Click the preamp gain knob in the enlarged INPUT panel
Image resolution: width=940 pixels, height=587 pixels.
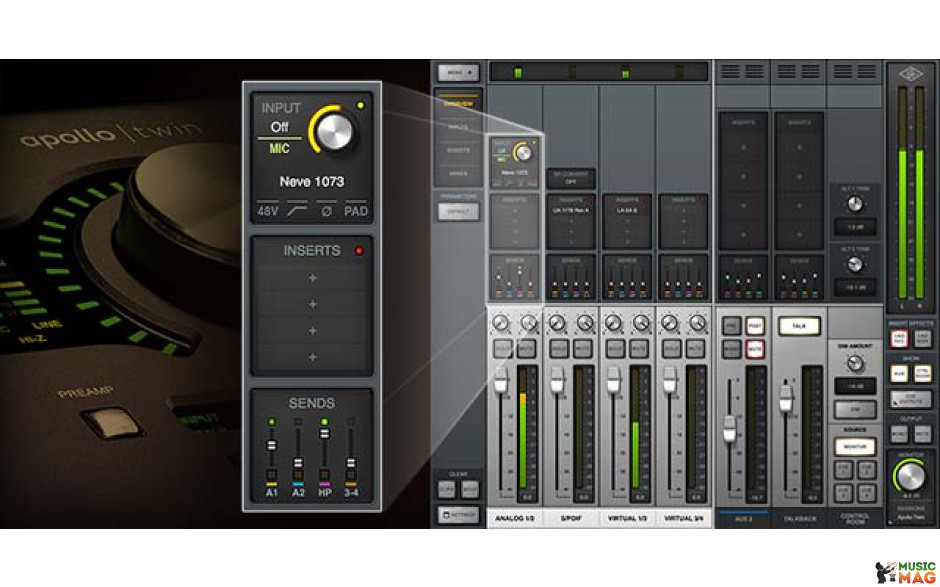coord(334,132)
